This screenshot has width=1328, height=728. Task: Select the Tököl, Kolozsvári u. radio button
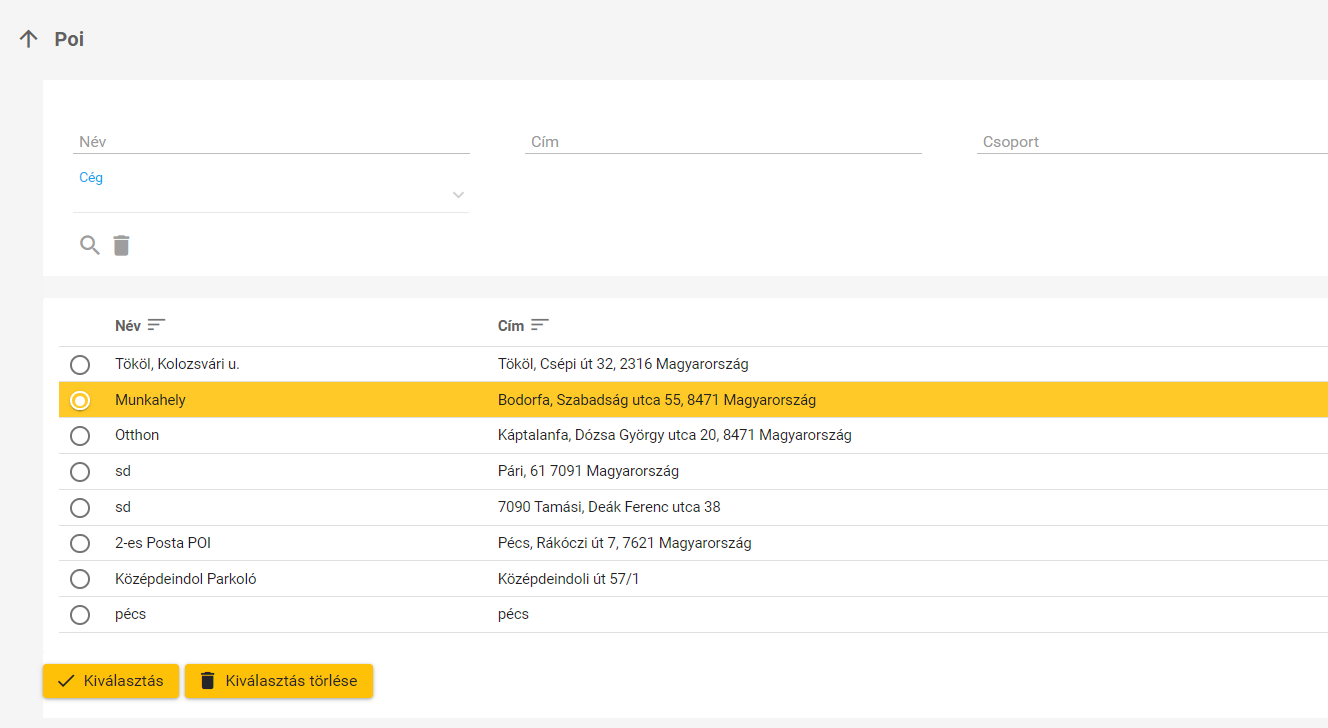click(x=80, y=365)
